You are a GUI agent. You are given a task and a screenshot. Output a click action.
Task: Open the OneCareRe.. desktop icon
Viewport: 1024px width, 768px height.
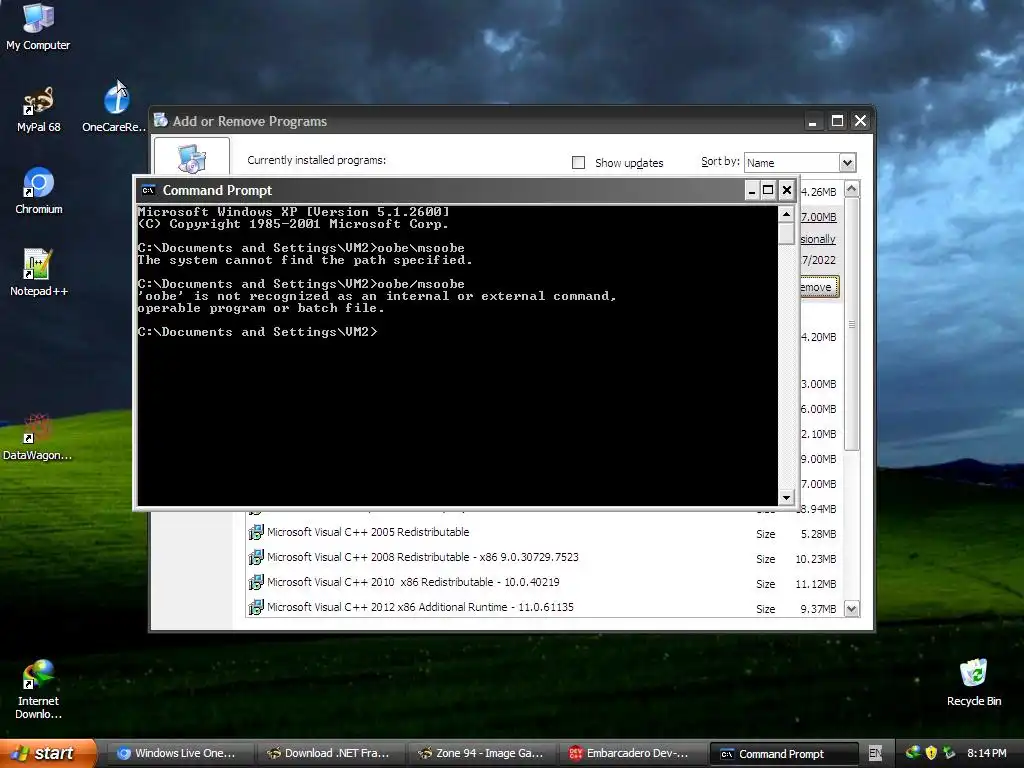tap(115, 108)
